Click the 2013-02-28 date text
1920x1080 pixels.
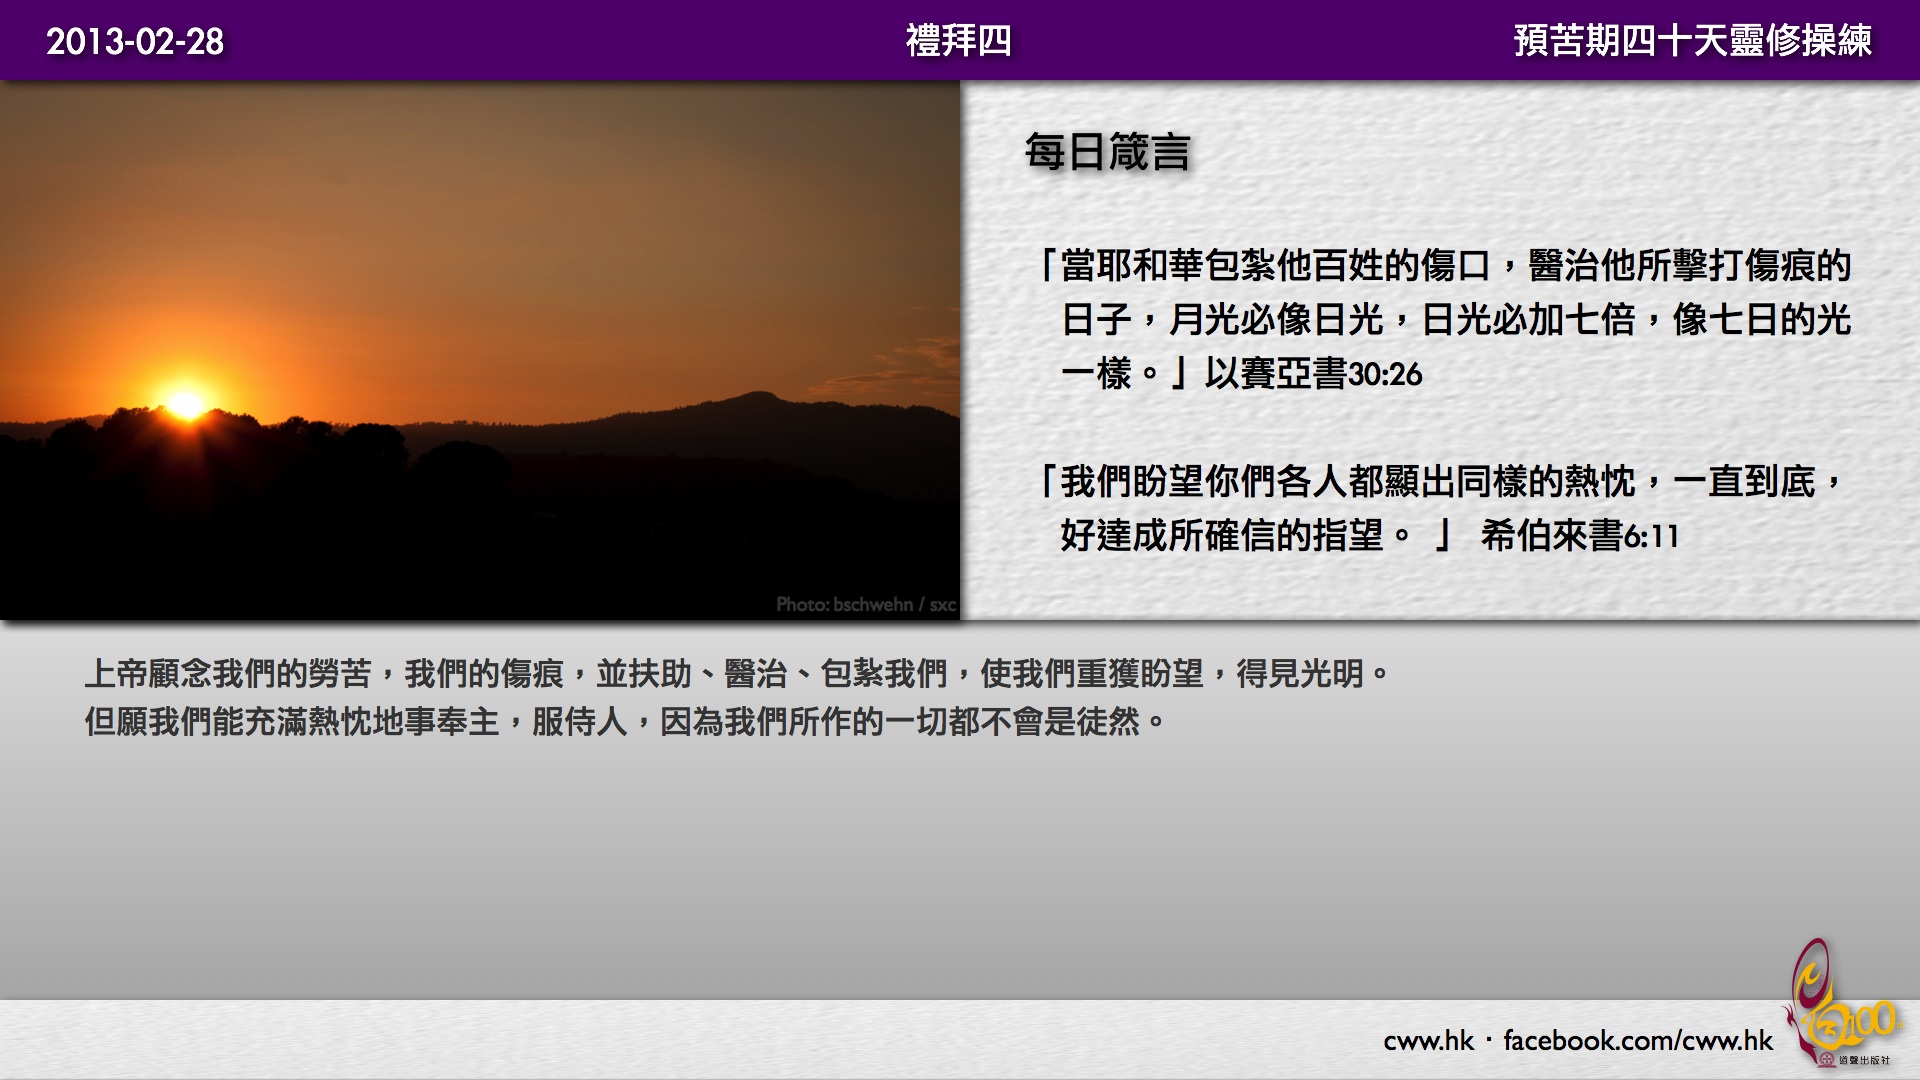pos(135,41)
